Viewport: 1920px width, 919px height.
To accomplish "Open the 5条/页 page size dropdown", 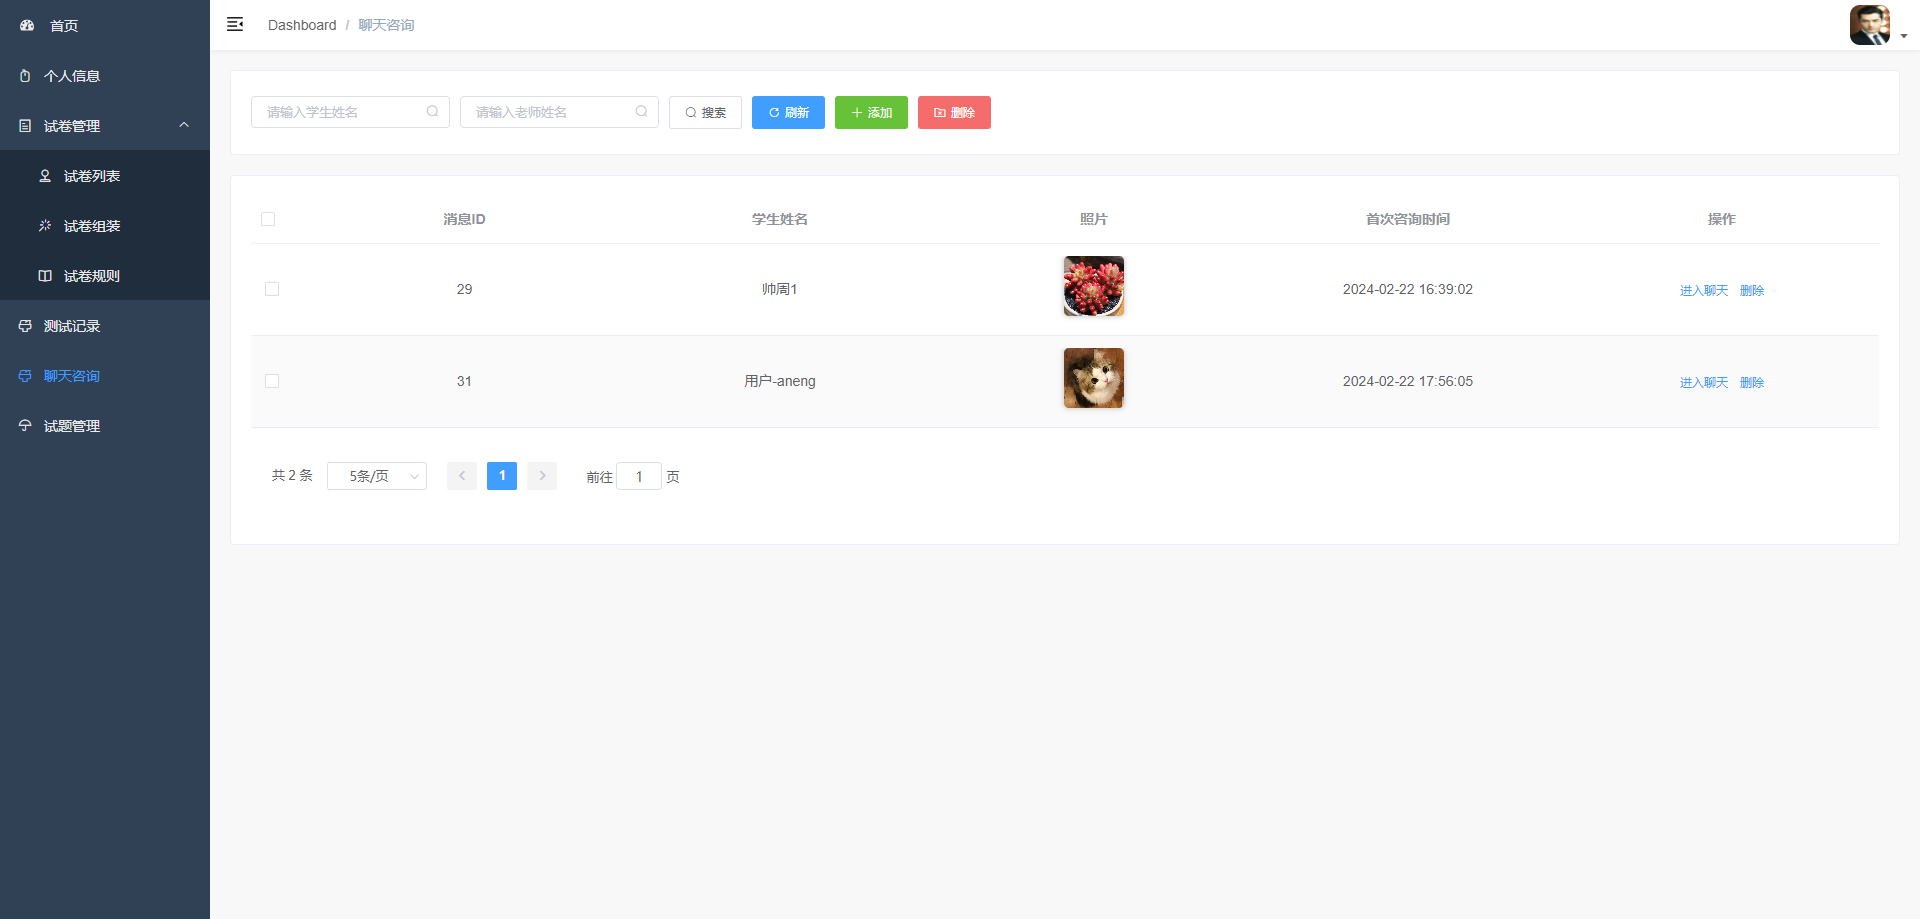I will tap(377, 476).
